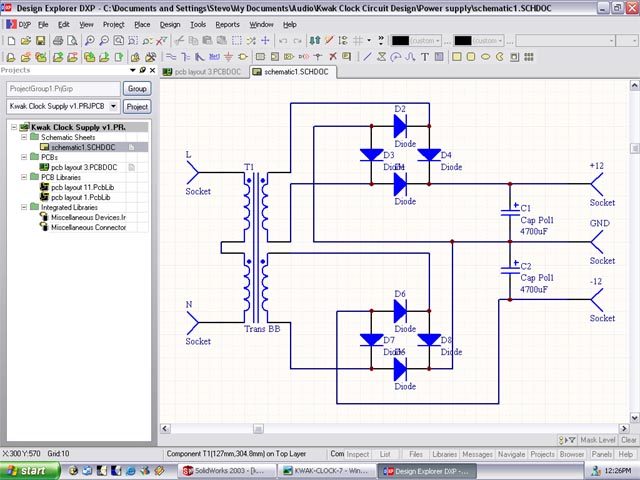
Task: Click the grid settings toolbar icon
Action: click(358, 40)
